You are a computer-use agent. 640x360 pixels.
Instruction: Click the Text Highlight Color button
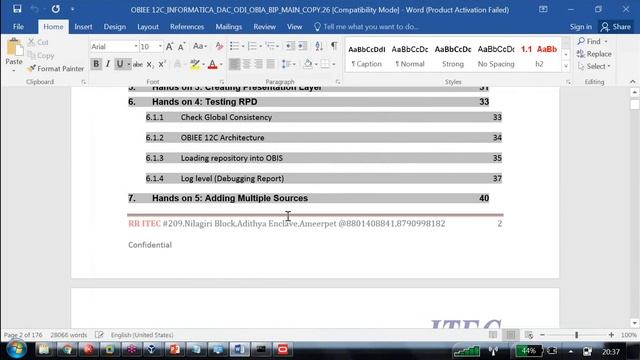[x=195, y=64]
